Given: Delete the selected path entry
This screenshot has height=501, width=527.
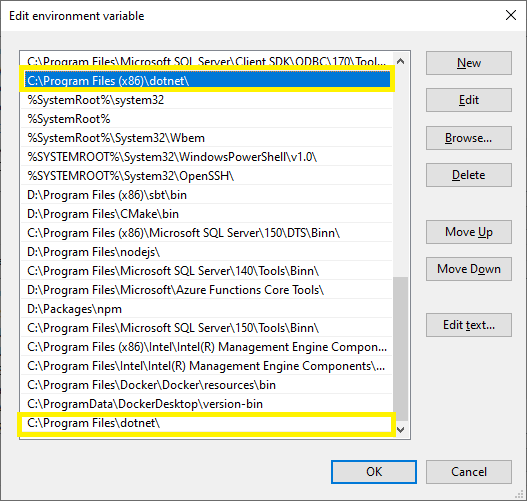Looking at the screenshot, I should tap(469, 175).
